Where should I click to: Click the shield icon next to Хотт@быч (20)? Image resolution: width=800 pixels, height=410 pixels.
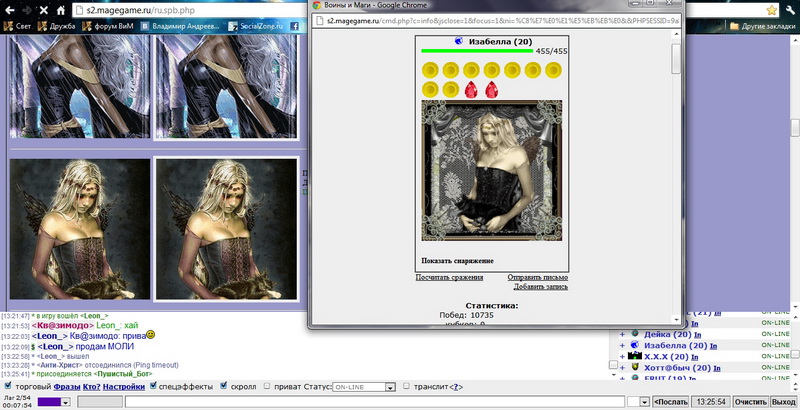pyautogui.click(x=635, y=367)
